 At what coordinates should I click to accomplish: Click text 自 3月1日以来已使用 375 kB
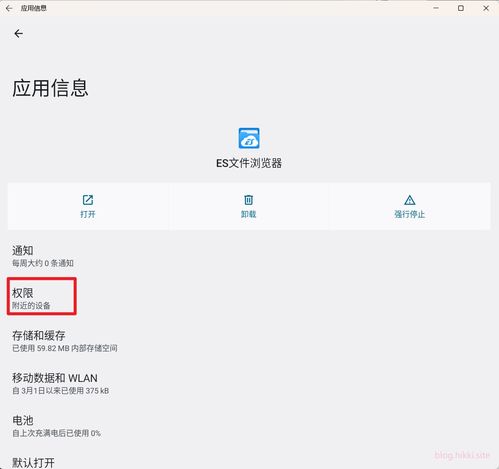(61, 391)
